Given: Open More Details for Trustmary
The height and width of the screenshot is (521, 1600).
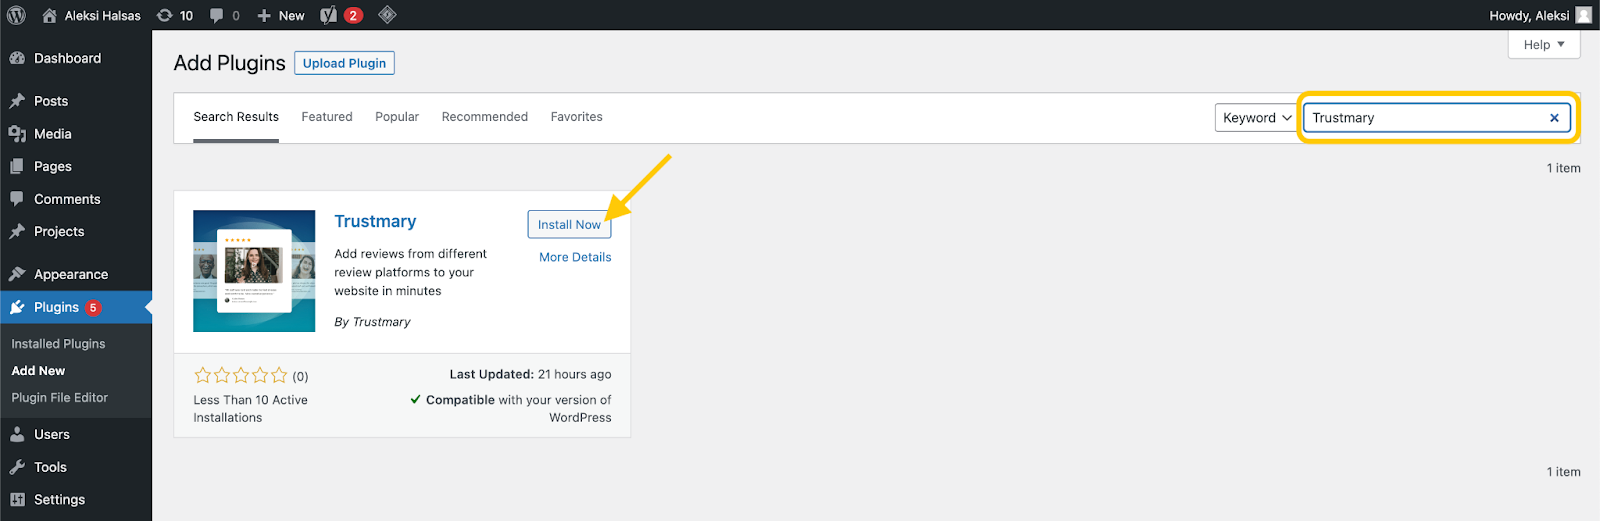Looking at the screenshot, I should (575, 257).
